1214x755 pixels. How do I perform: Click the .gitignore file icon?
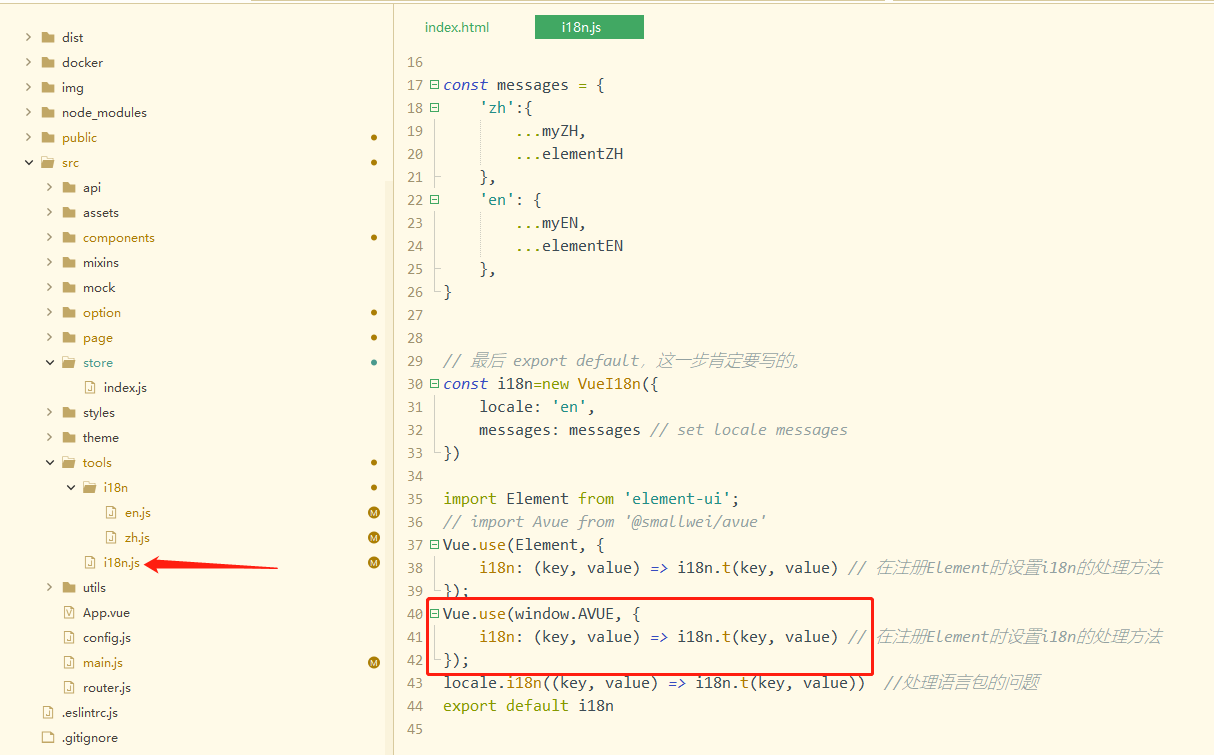pos(48,737)
